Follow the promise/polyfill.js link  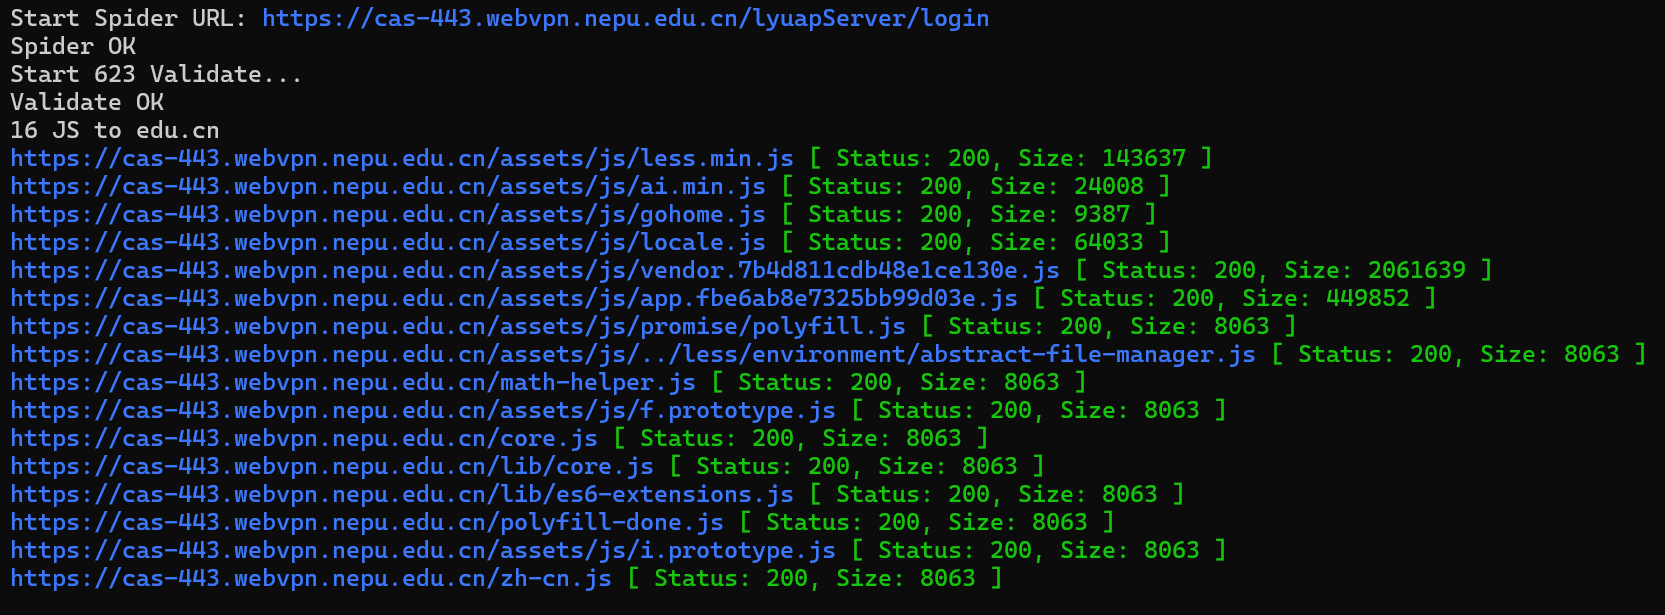click(x=458, y=327)
